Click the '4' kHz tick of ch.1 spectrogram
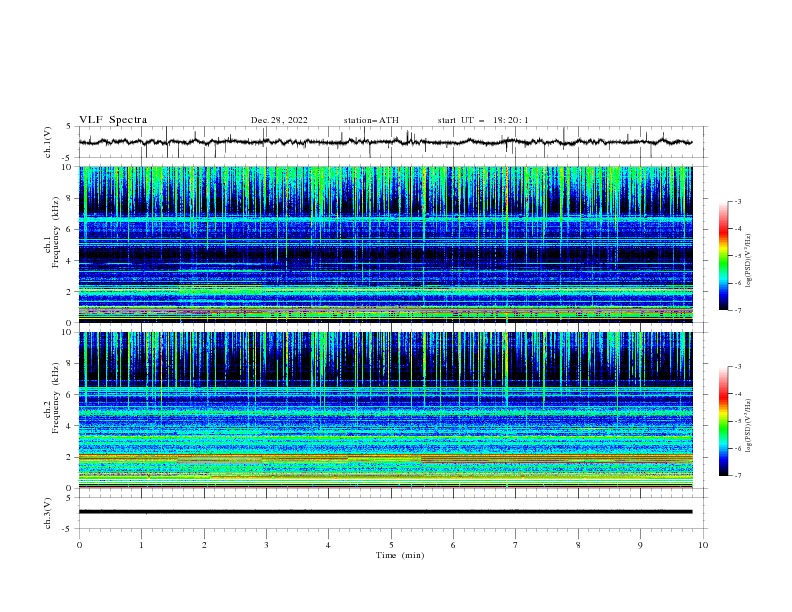792x612 pixels. [x=69, y=261]
